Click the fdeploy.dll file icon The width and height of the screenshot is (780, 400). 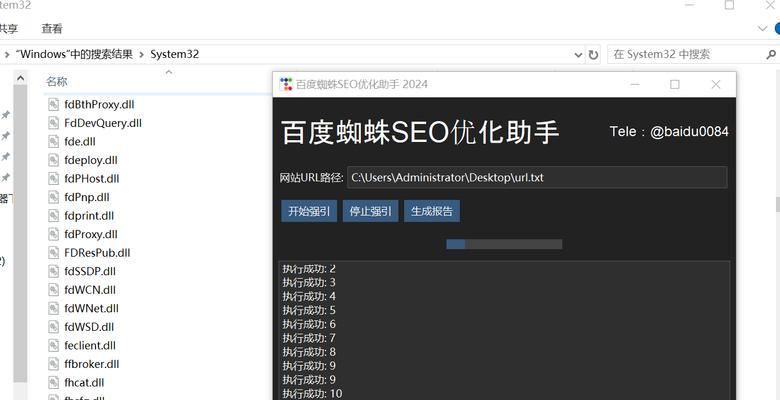click(54, 160)
